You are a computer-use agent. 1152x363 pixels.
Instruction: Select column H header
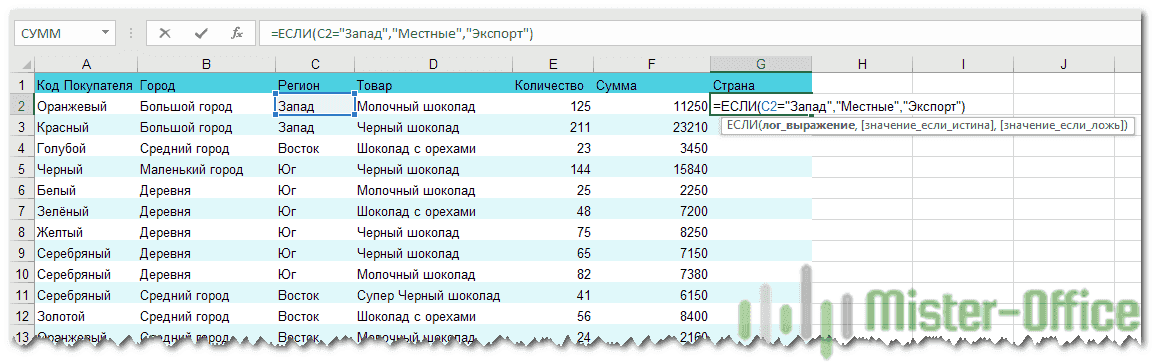tap(862, 65)
